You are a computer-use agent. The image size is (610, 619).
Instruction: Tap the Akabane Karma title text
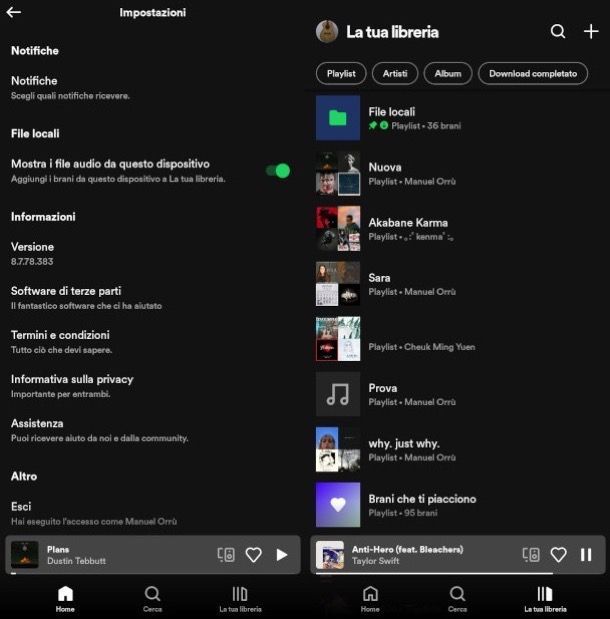pyautogui.click(x=408, y=223)
